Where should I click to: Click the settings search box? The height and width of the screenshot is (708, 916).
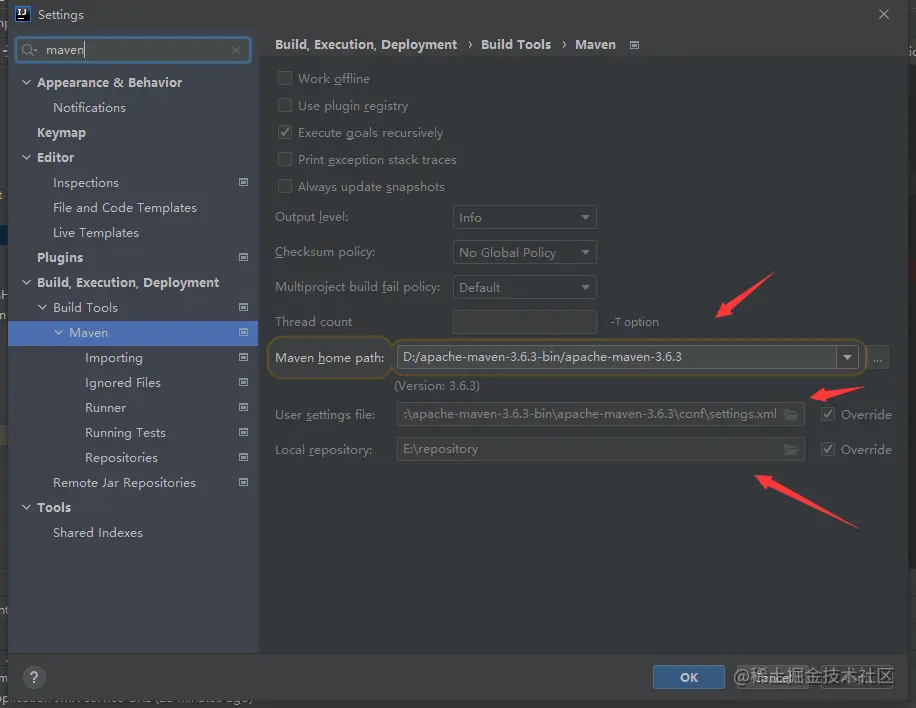[133, 50]
